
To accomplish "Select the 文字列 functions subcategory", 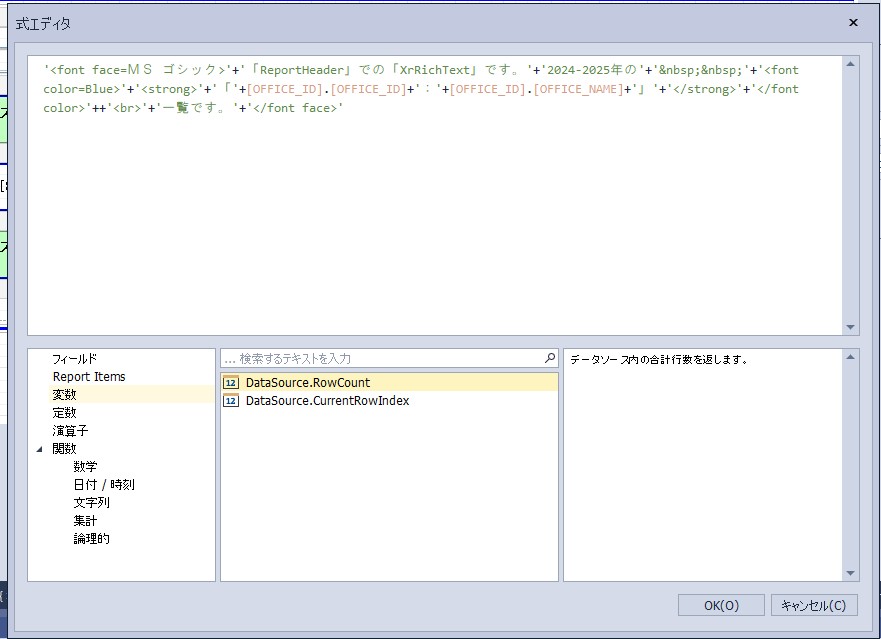I will [x=91, y=503].
